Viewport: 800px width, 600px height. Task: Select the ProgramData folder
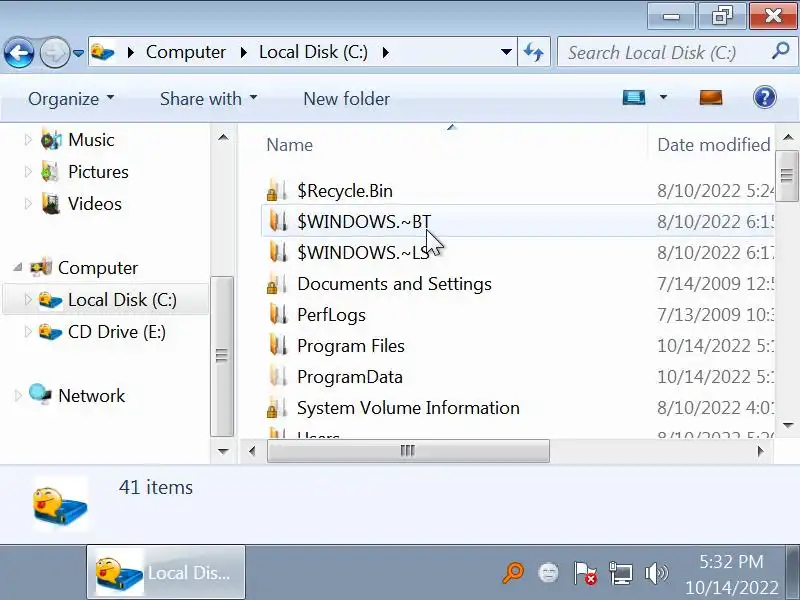(x=349, y=377)
